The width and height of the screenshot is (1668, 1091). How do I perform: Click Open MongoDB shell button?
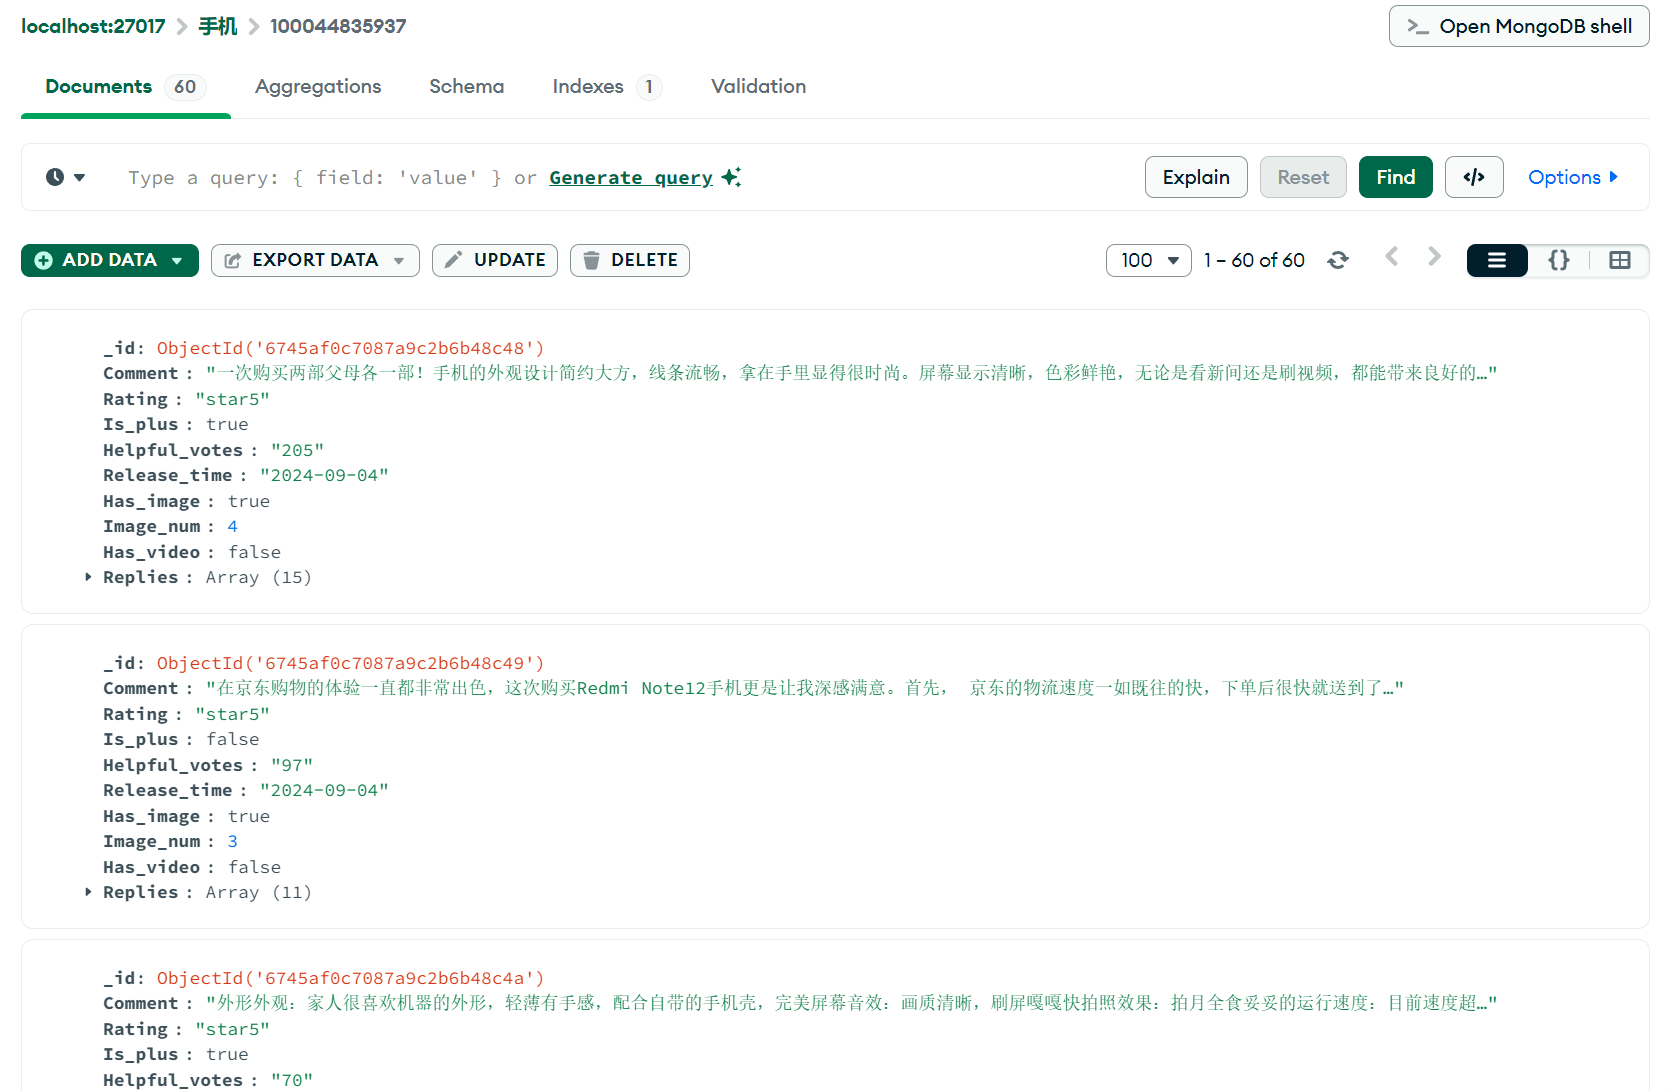[1518, 26]
